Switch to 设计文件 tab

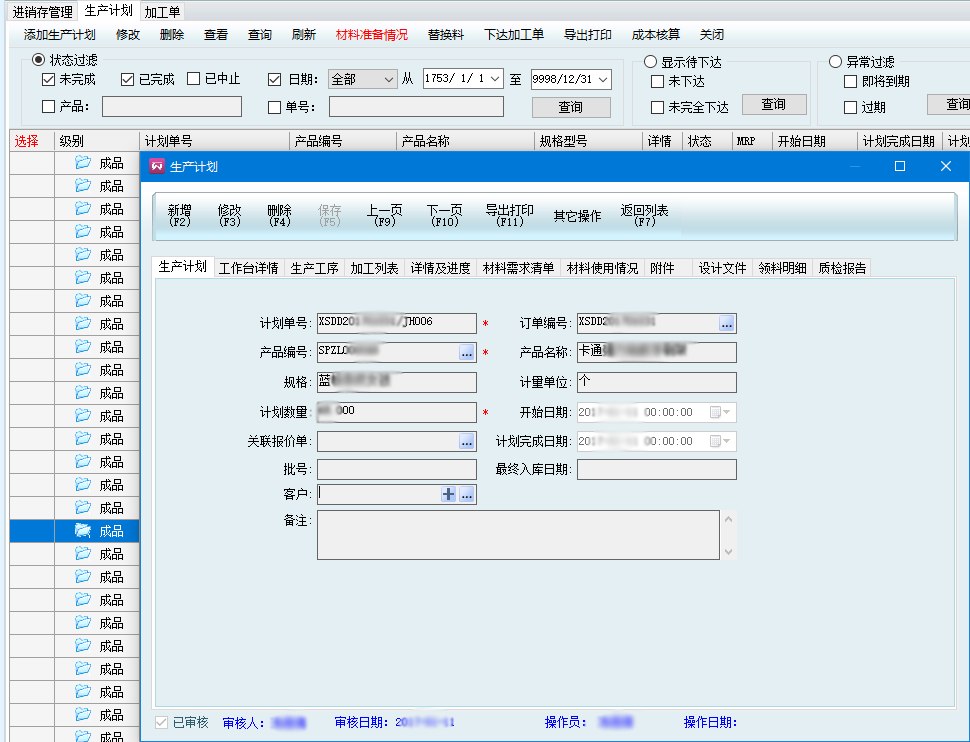(x=723, y=268)
